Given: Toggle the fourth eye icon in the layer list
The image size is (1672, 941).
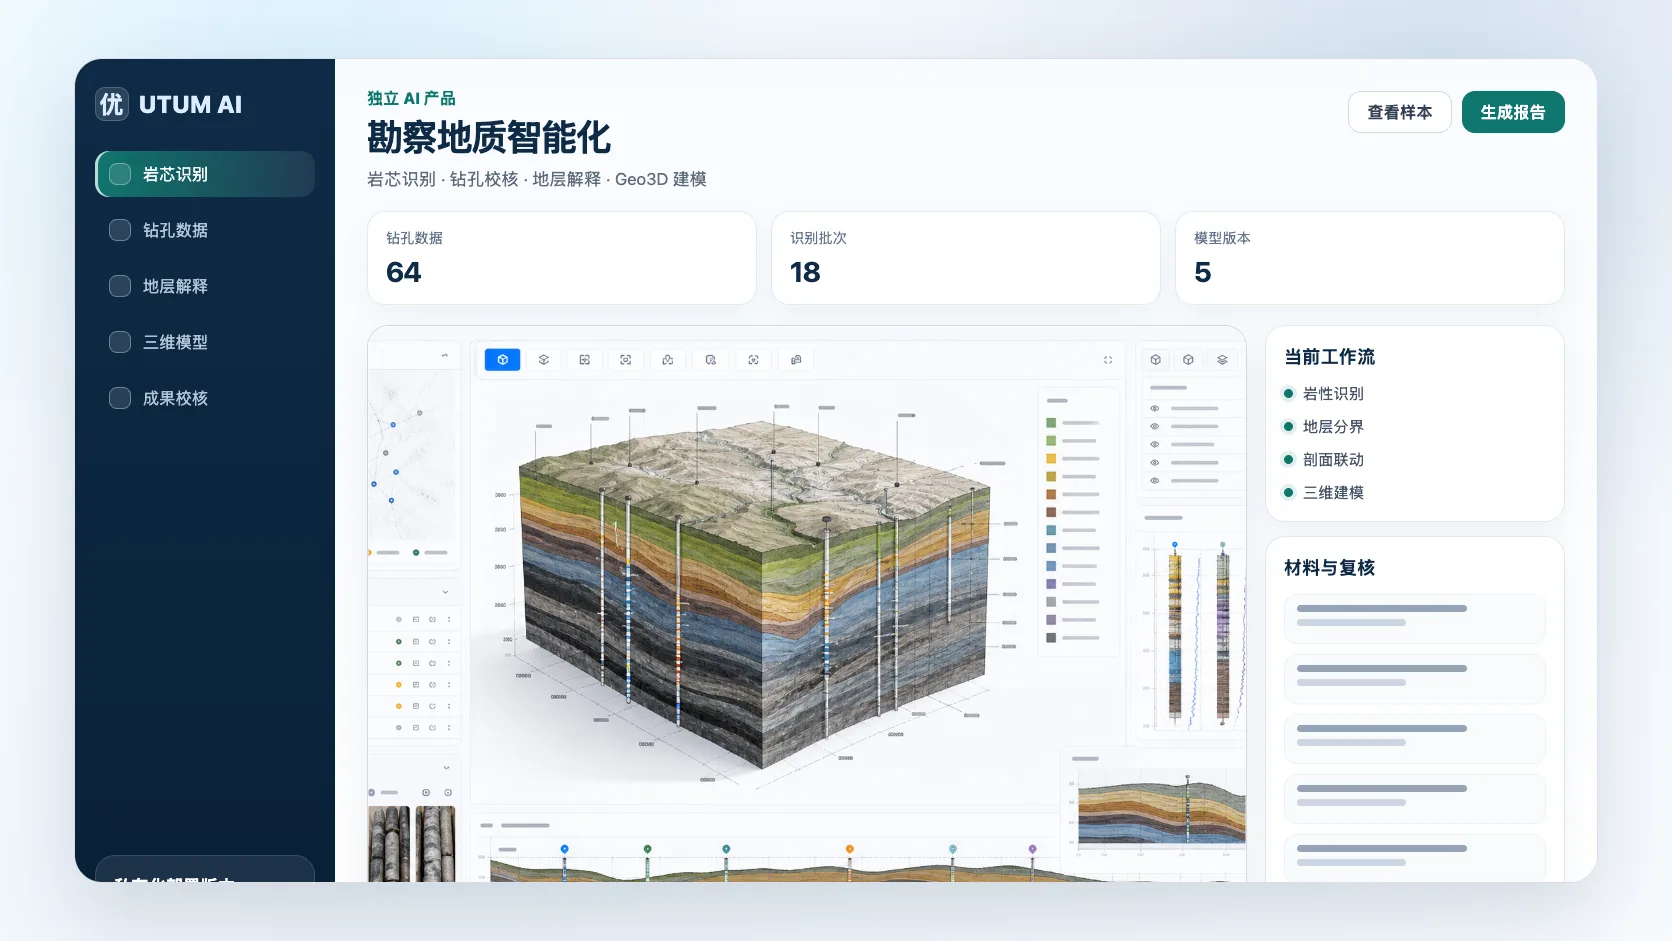Looking at the screenshot, I should pyautogui.click(x=1155, y=463).
